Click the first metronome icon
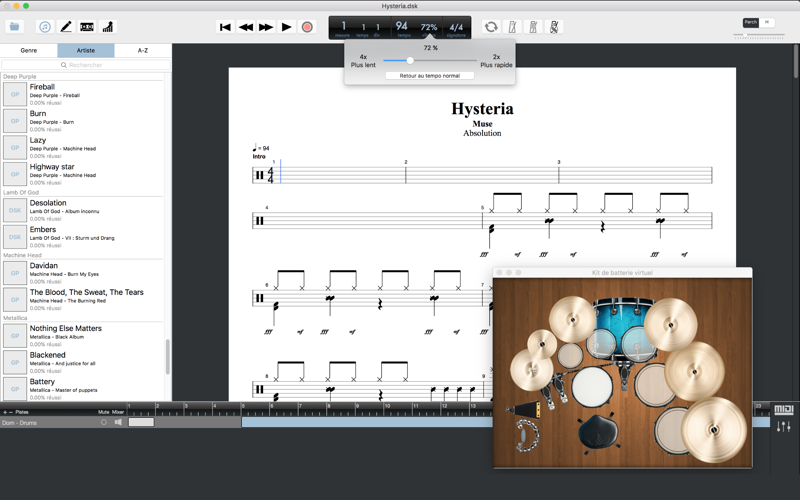800x500 pixels. [x=512, y=27]
